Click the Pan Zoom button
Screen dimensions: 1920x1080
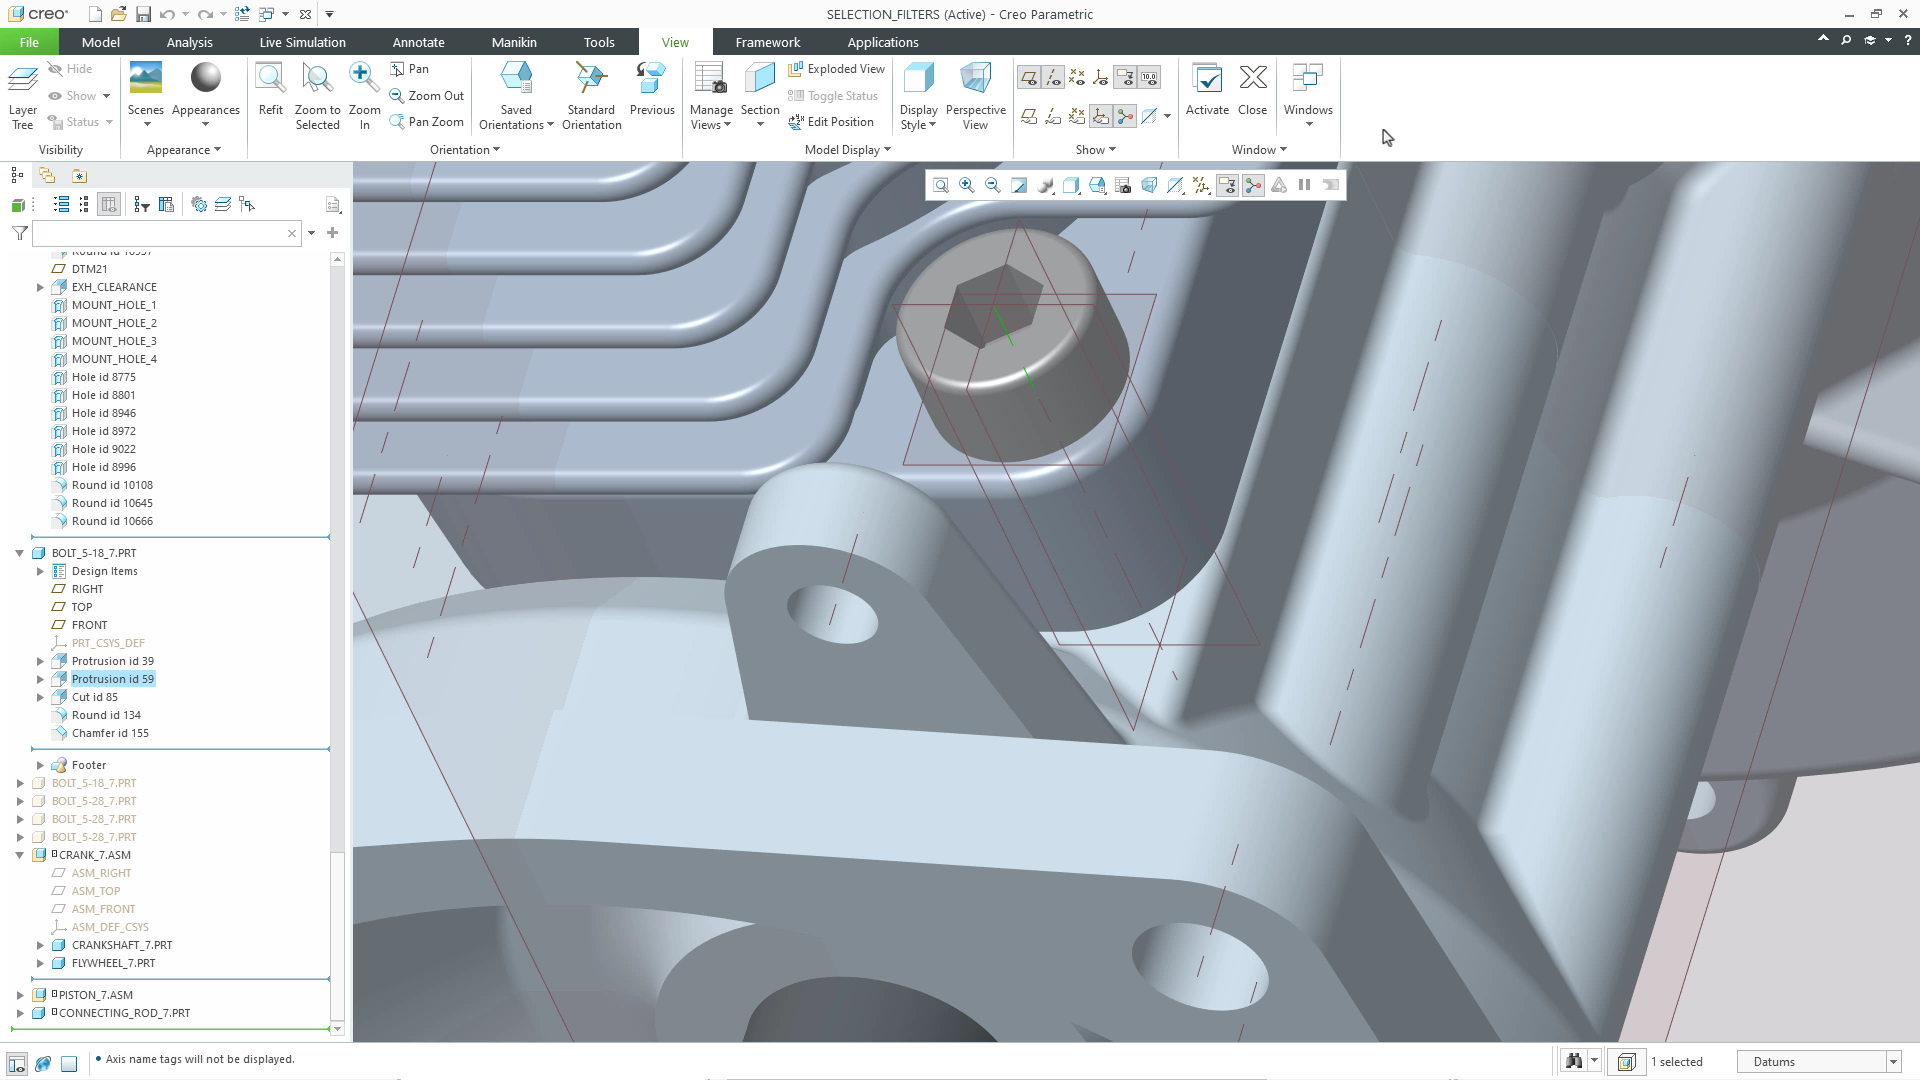coord(427,122)
